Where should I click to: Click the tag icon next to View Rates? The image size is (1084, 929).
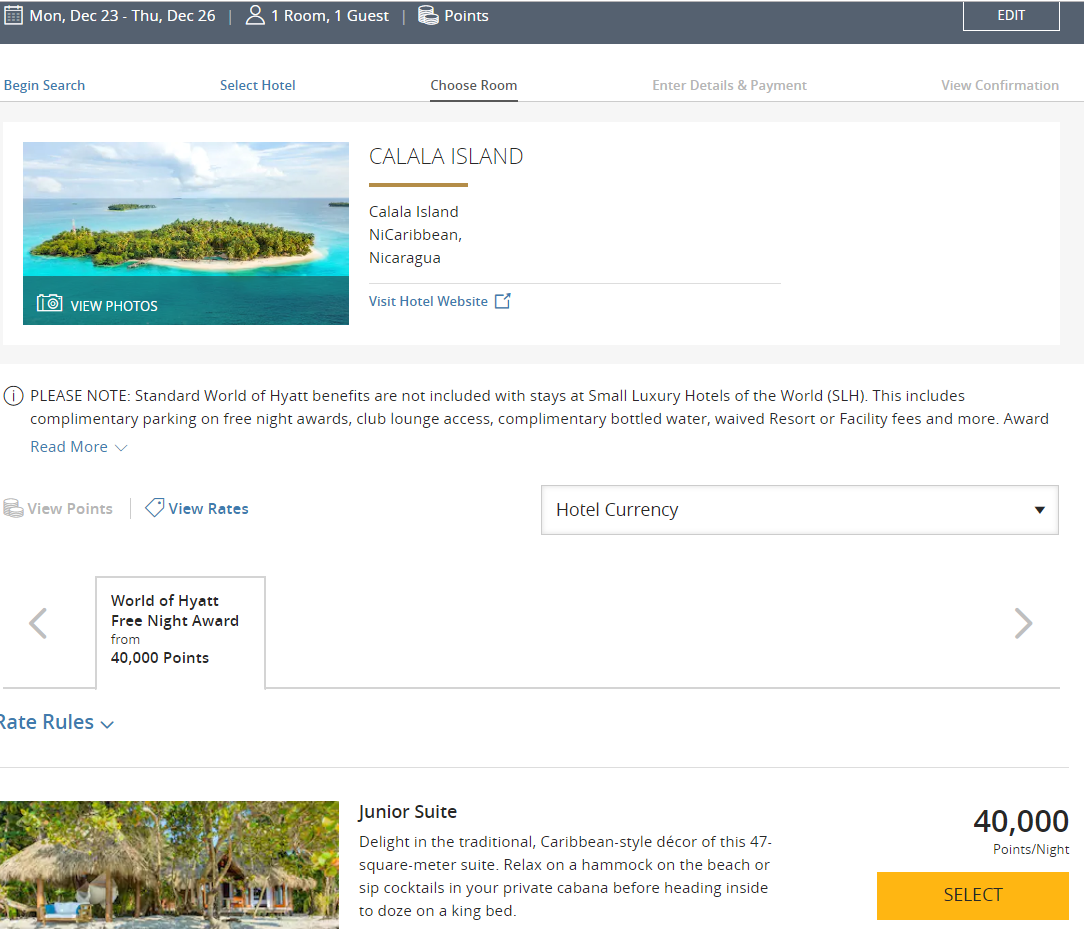[x=154, y=507]
